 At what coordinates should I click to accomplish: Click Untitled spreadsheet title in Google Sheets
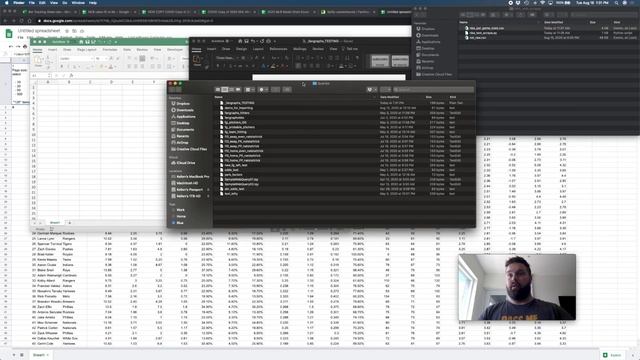coord(39,31)
